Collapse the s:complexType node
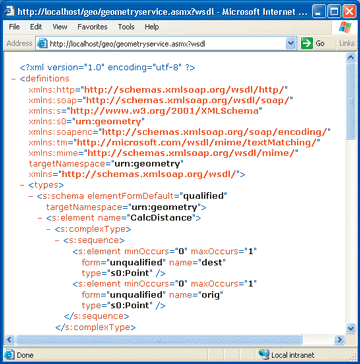360x364 pixels. [x=49, y=229]
